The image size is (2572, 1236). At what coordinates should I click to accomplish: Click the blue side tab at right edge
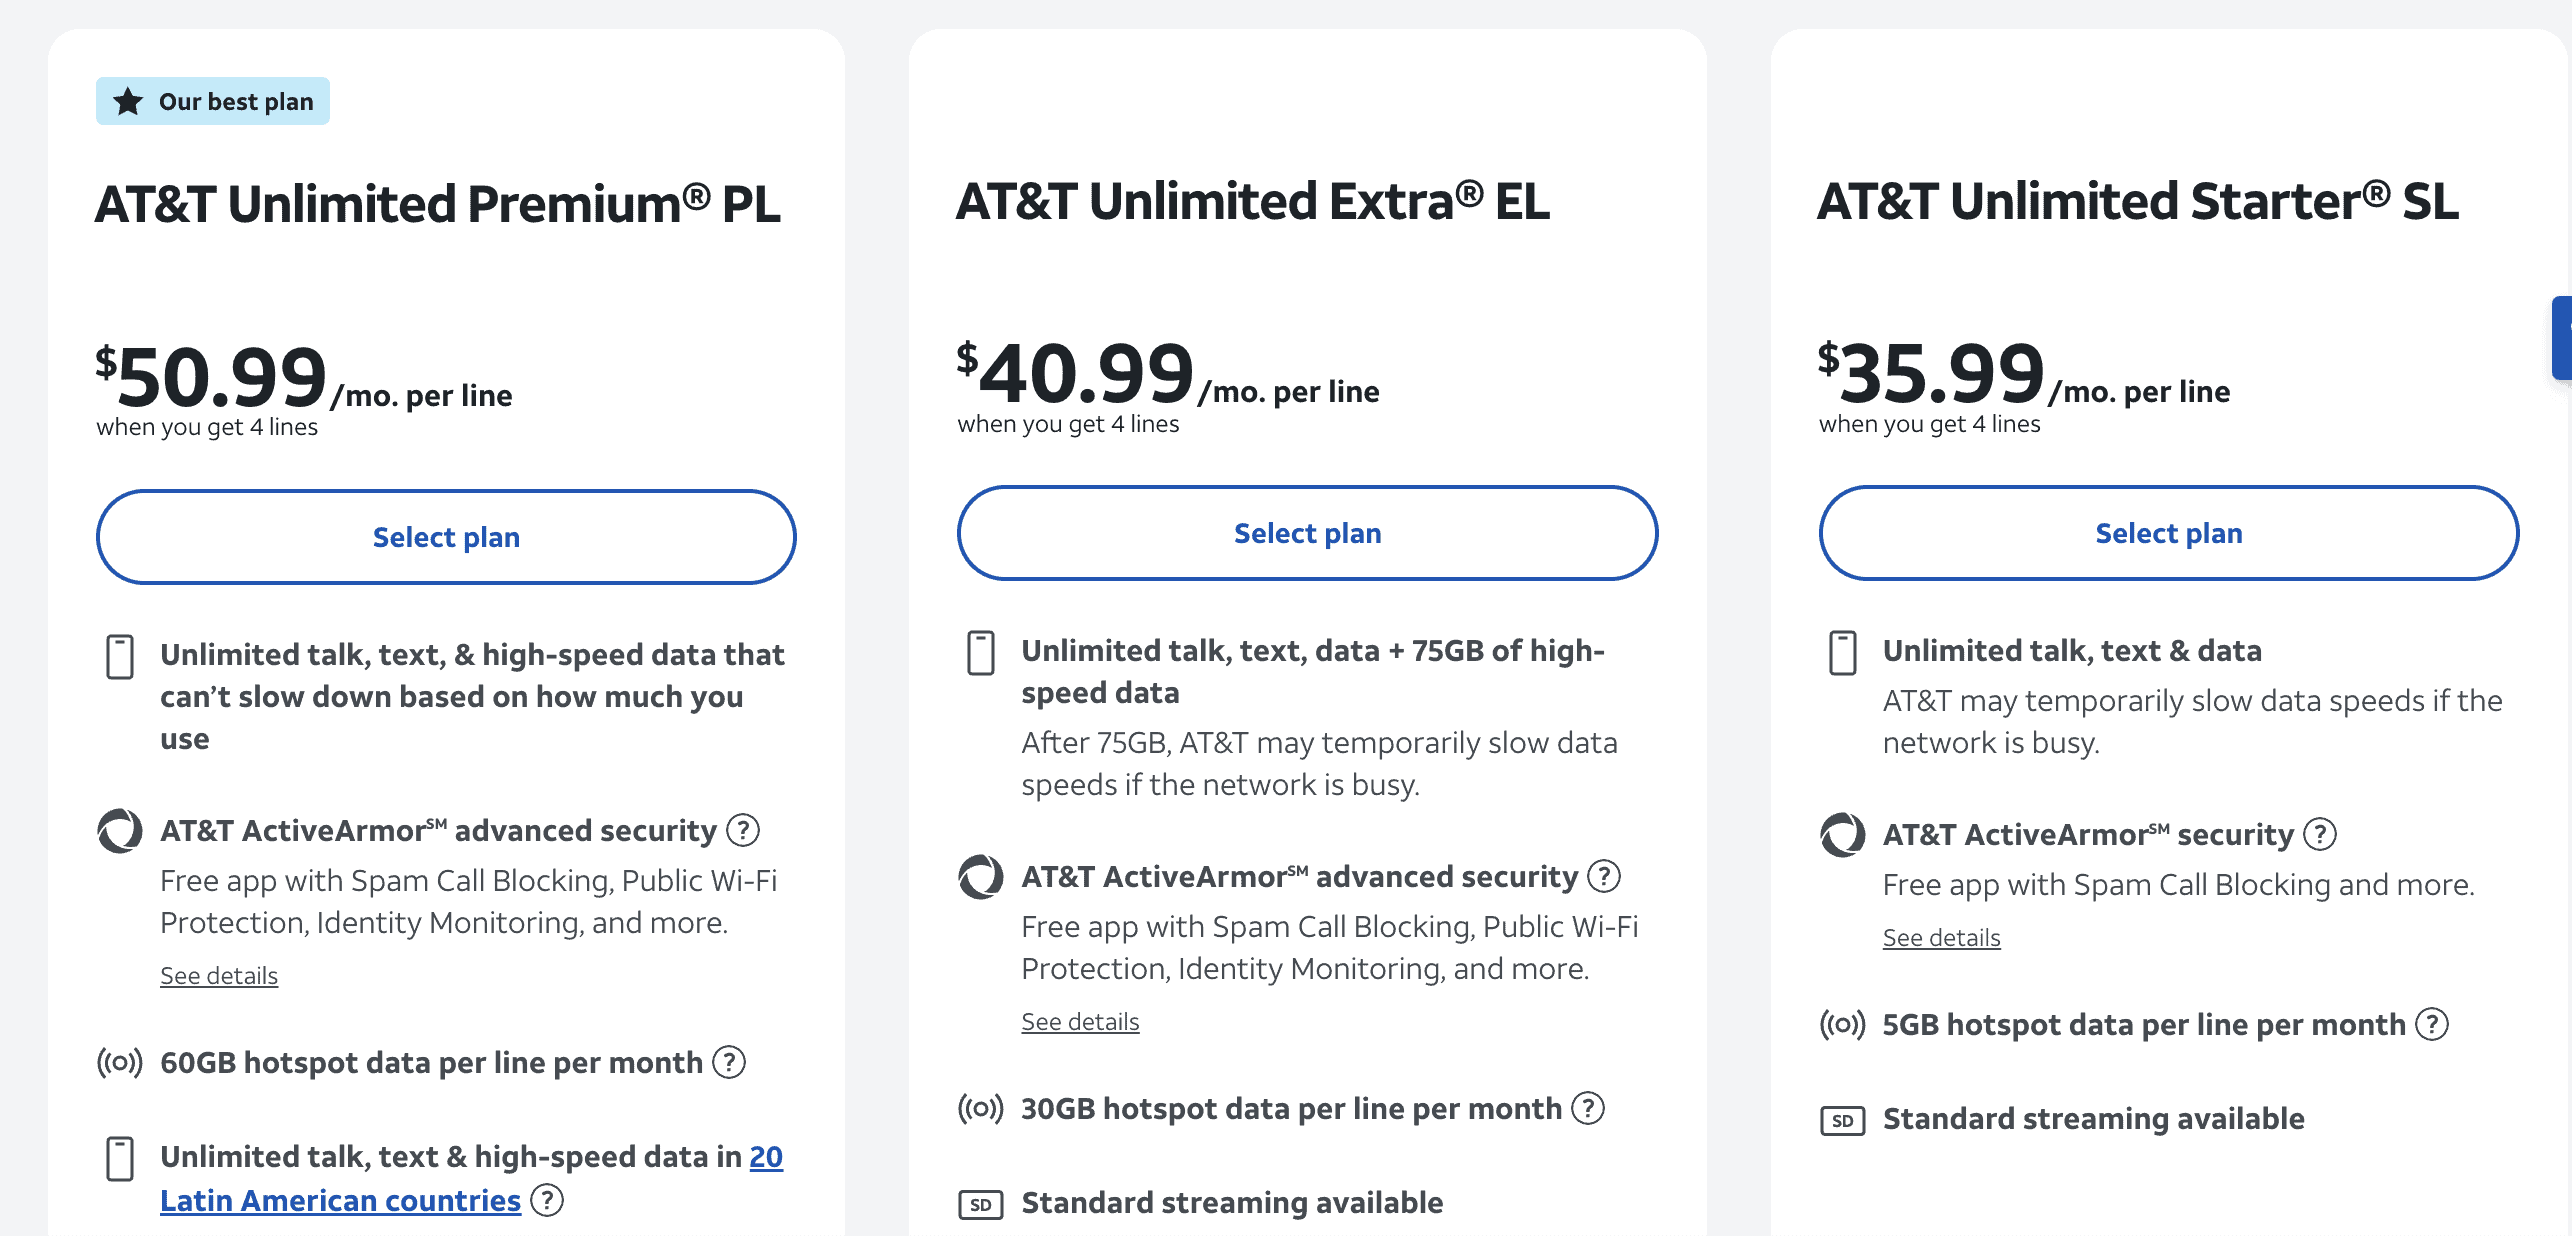pos(2562,338)
